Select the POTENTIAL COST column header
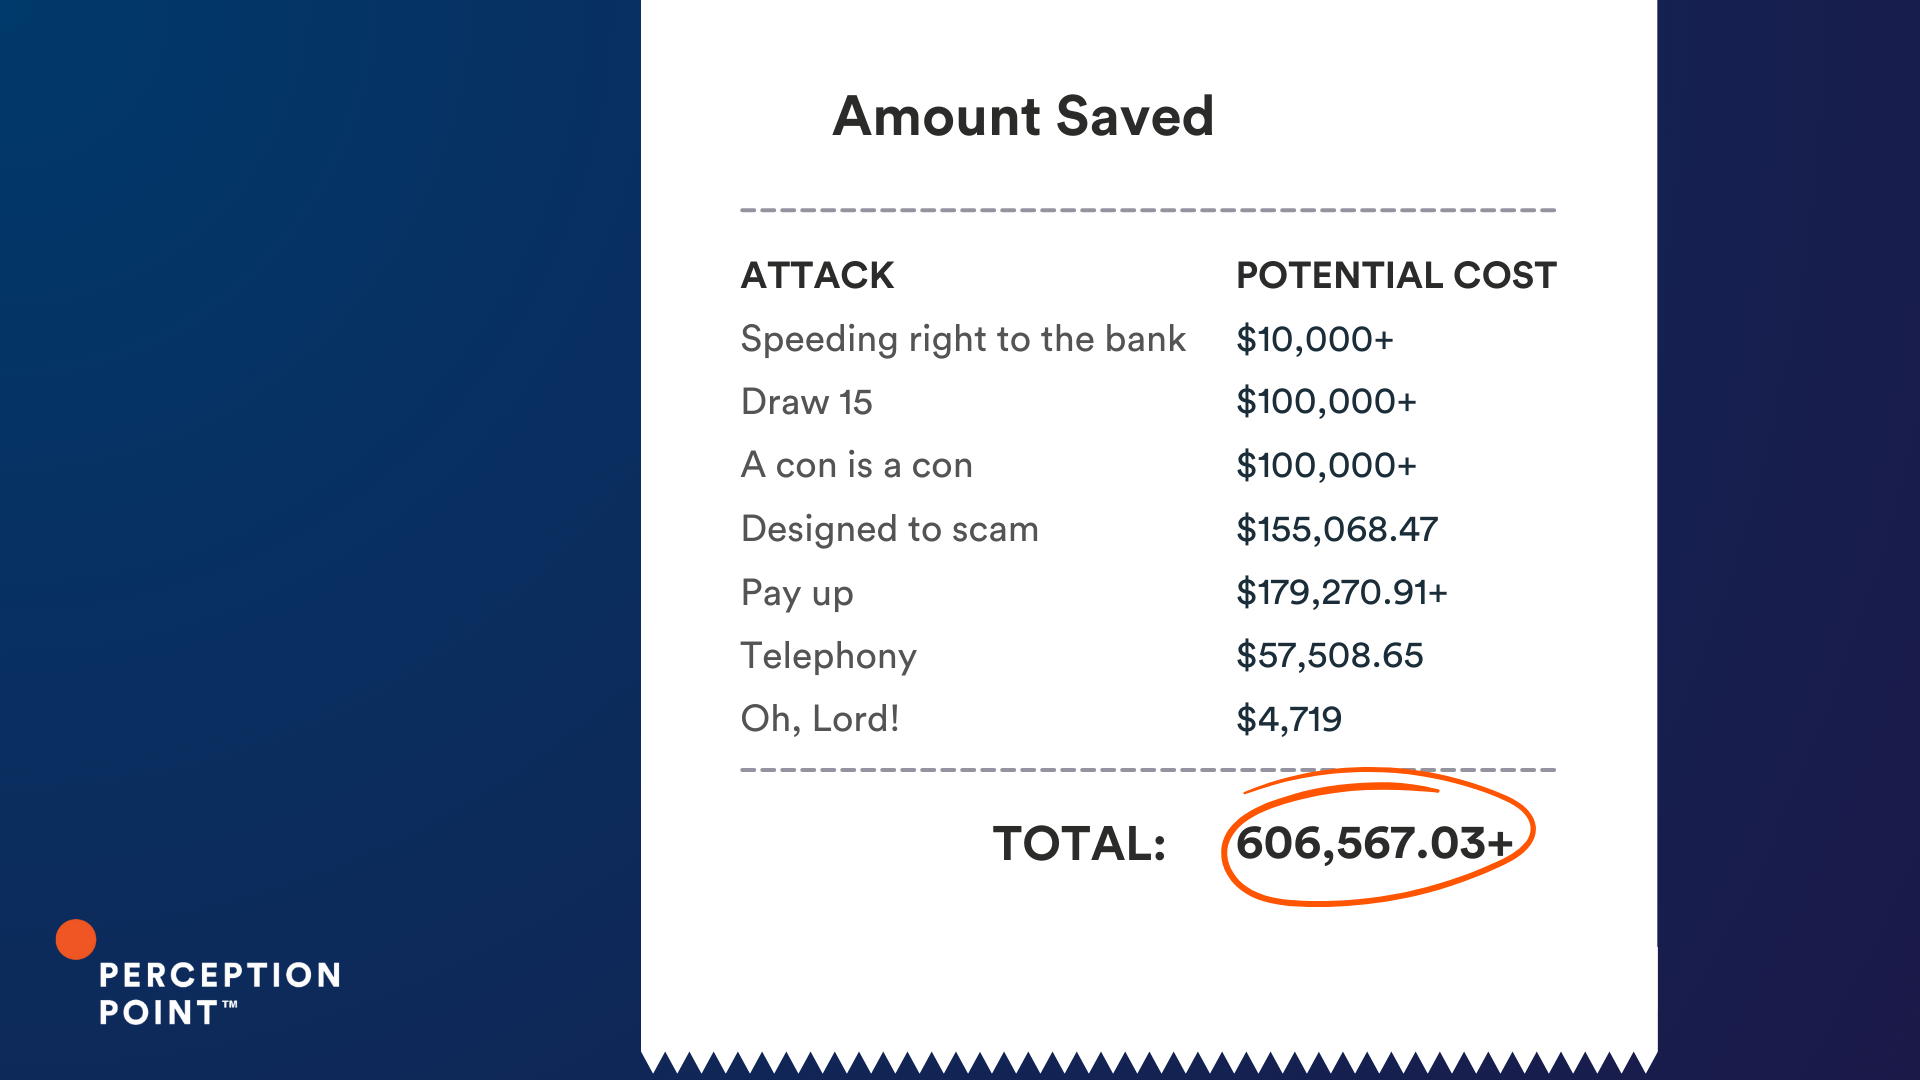Viewport: 1920px width, 1080px height. point(1396,275)
